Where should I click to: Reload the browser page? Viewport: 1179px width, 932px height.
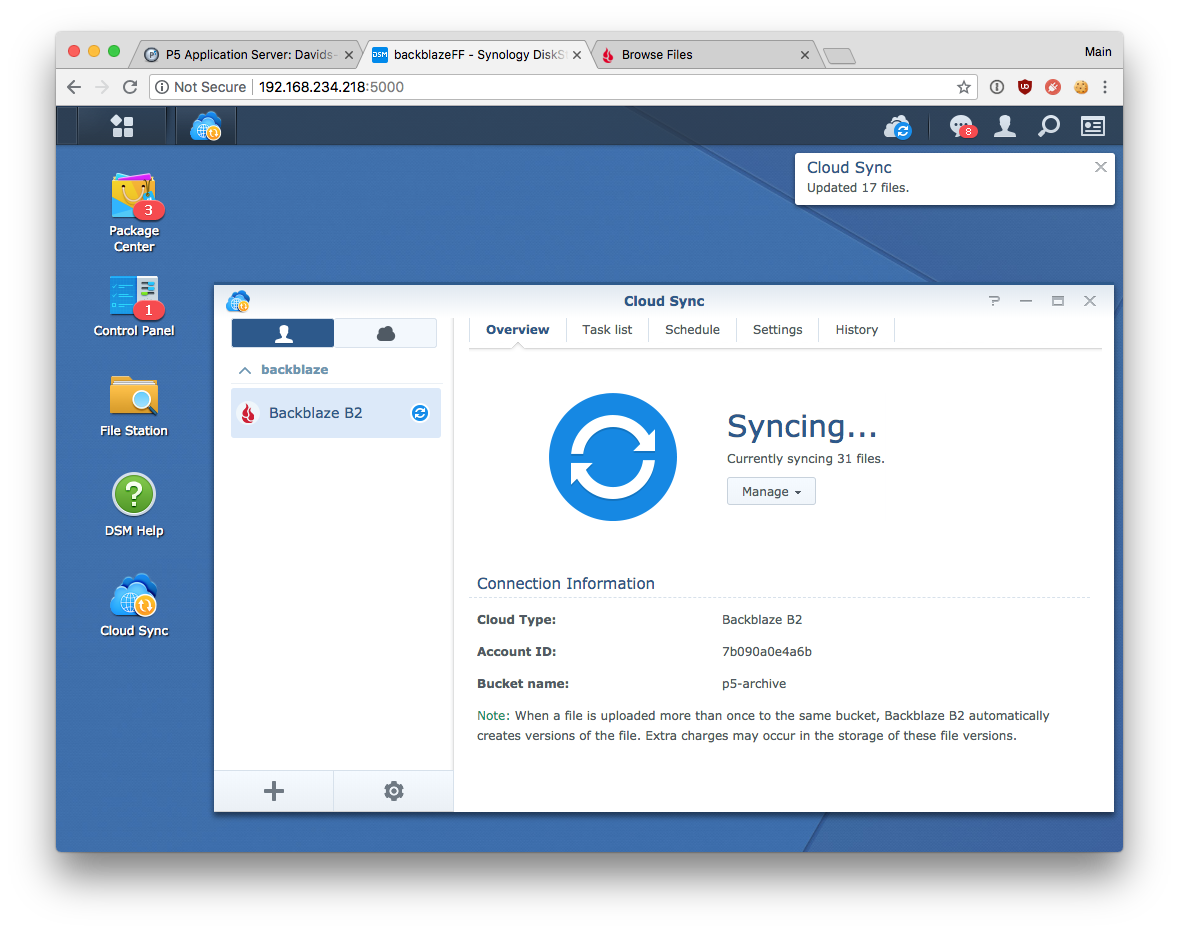[130, 87]
